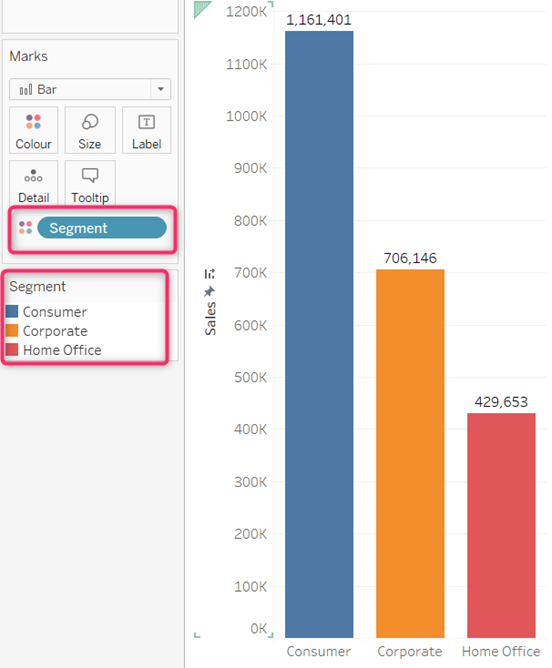The image size is (552, 668).
Task: Click the Corporate orange legend swatch
Action: 12,331
